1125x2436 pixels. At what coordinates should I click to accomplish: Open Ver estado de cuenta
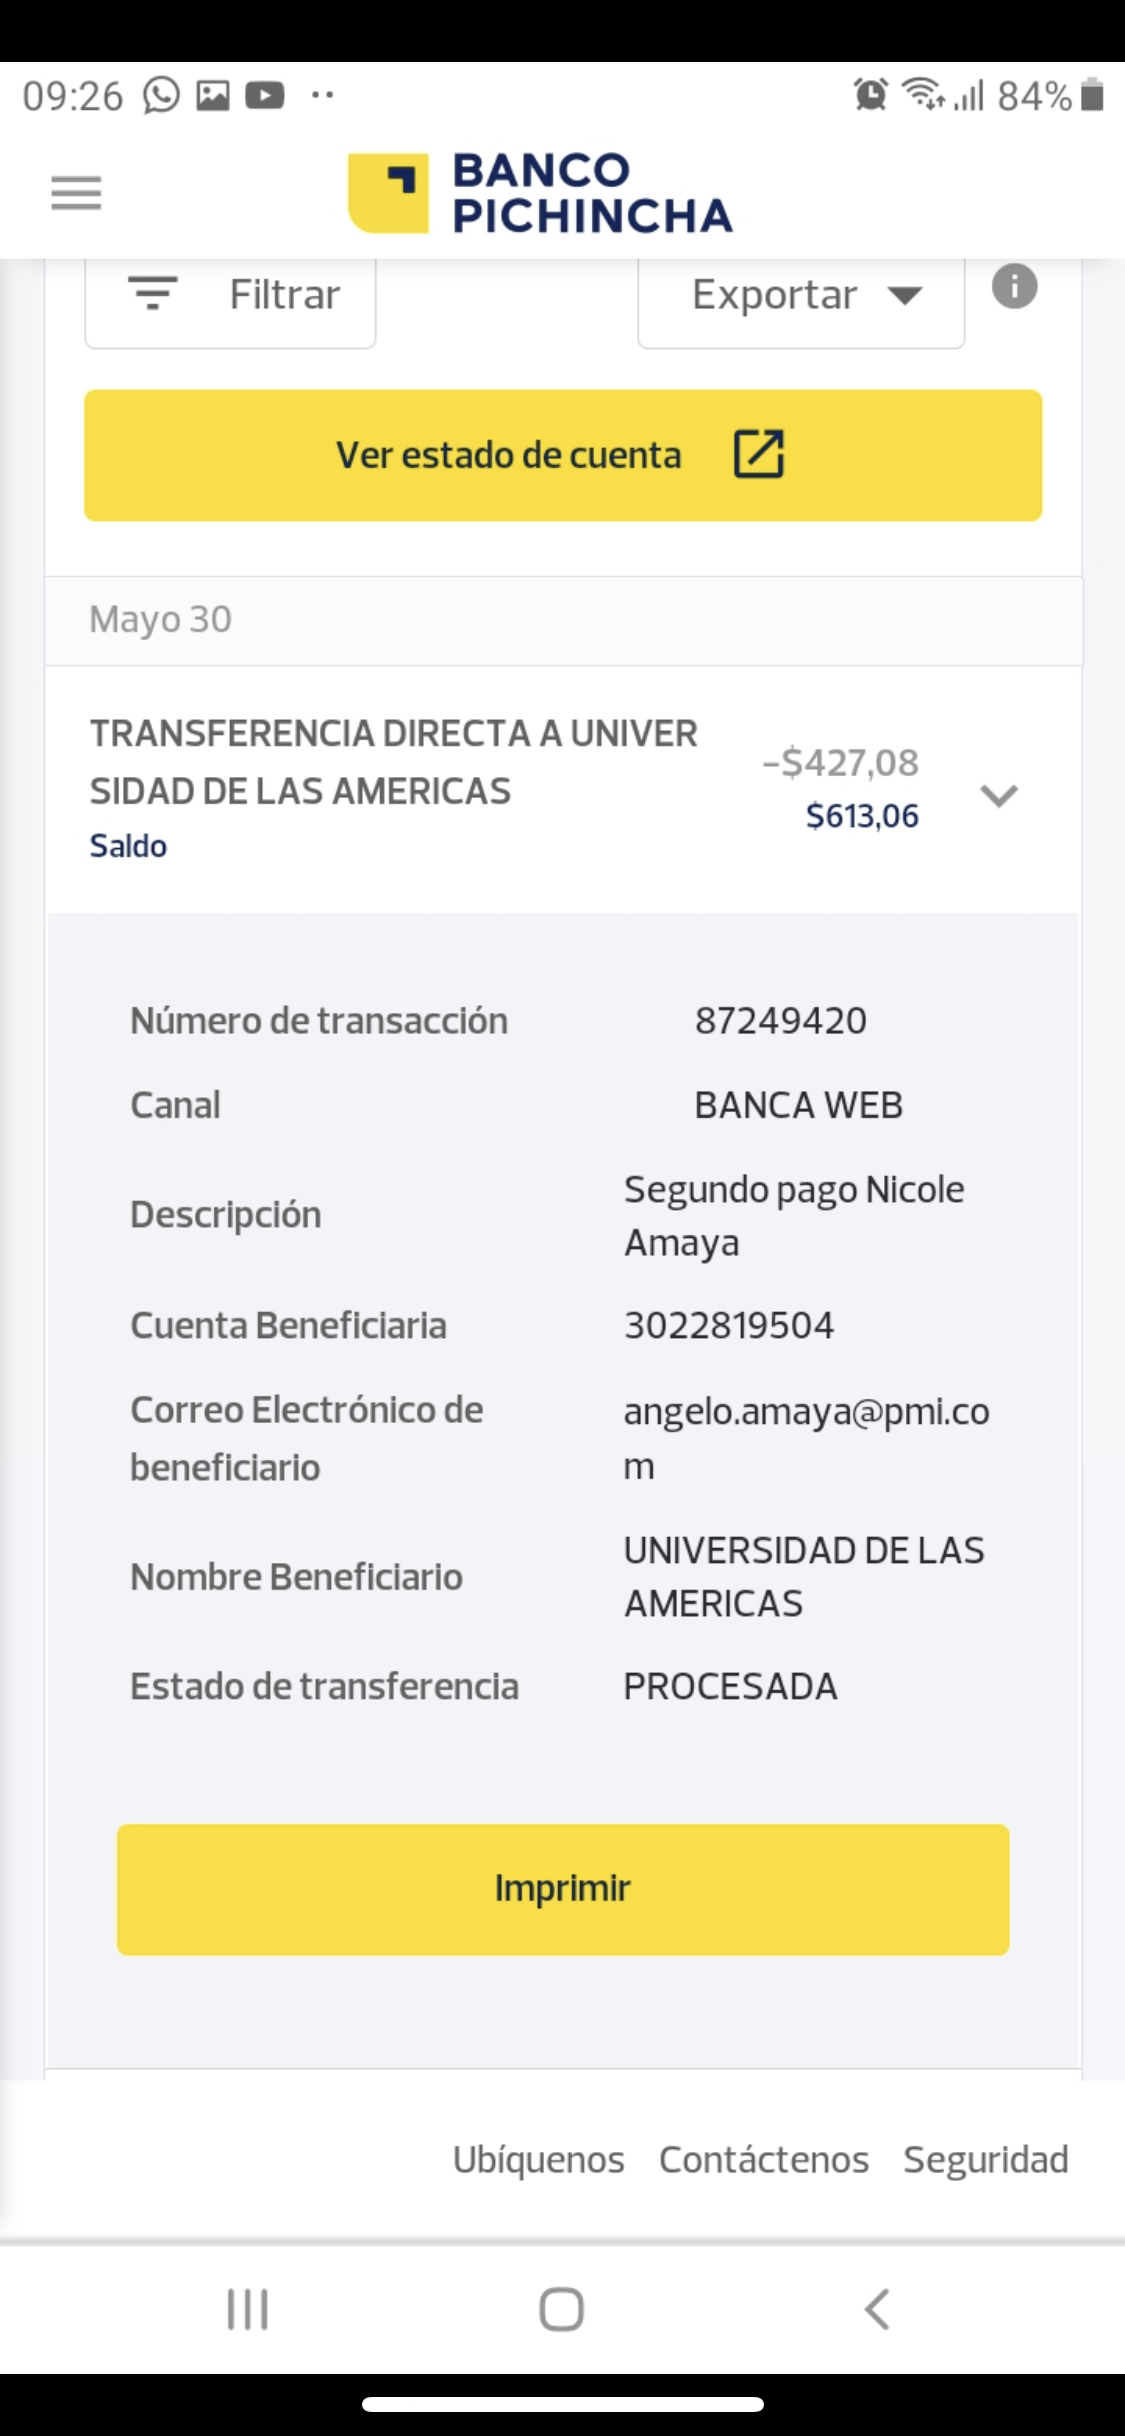pos(562,455)
